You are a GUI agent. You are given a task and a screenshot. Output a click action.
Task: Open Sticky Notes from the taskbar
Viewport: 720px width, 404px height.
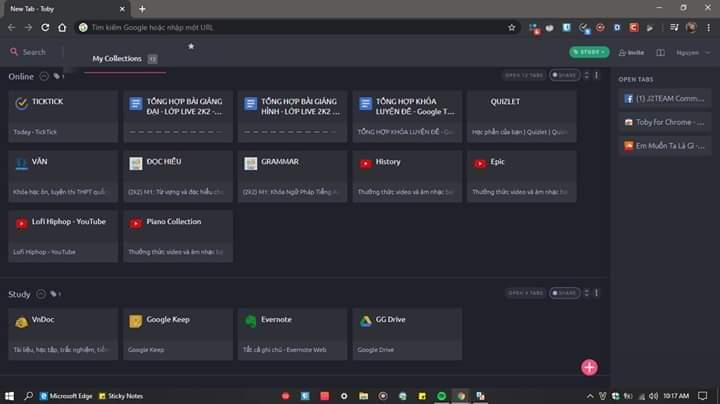121,396
